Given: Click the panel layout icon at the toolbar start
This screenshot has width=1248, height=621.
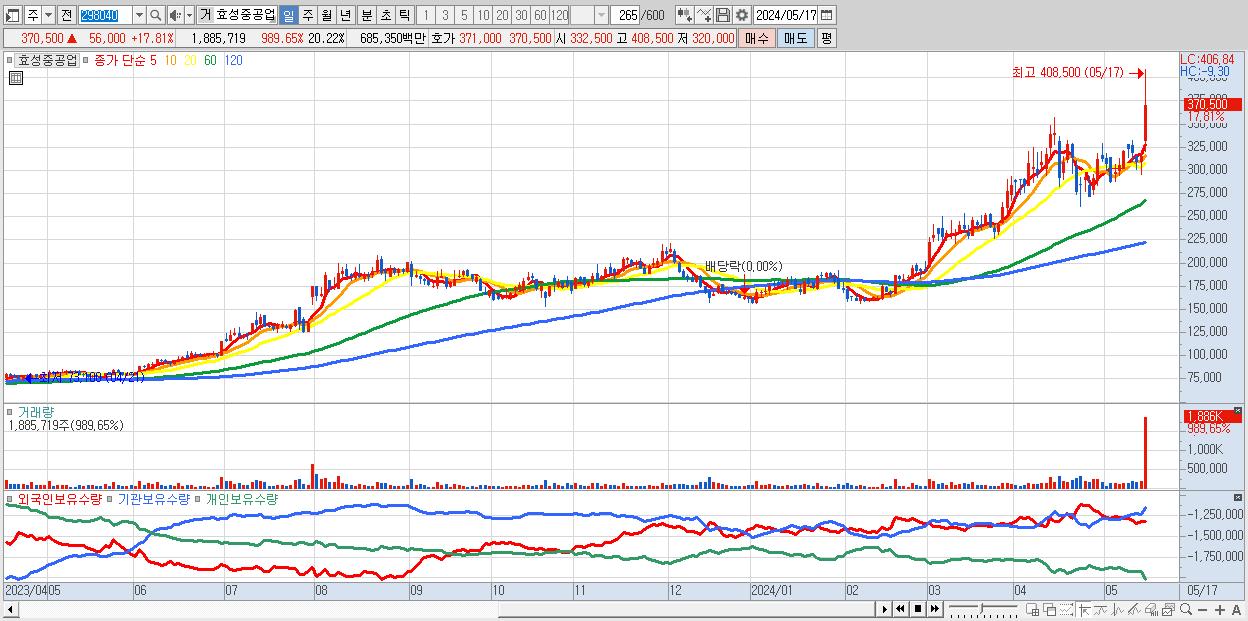Looking at the screenshot, I should point(12,15).
